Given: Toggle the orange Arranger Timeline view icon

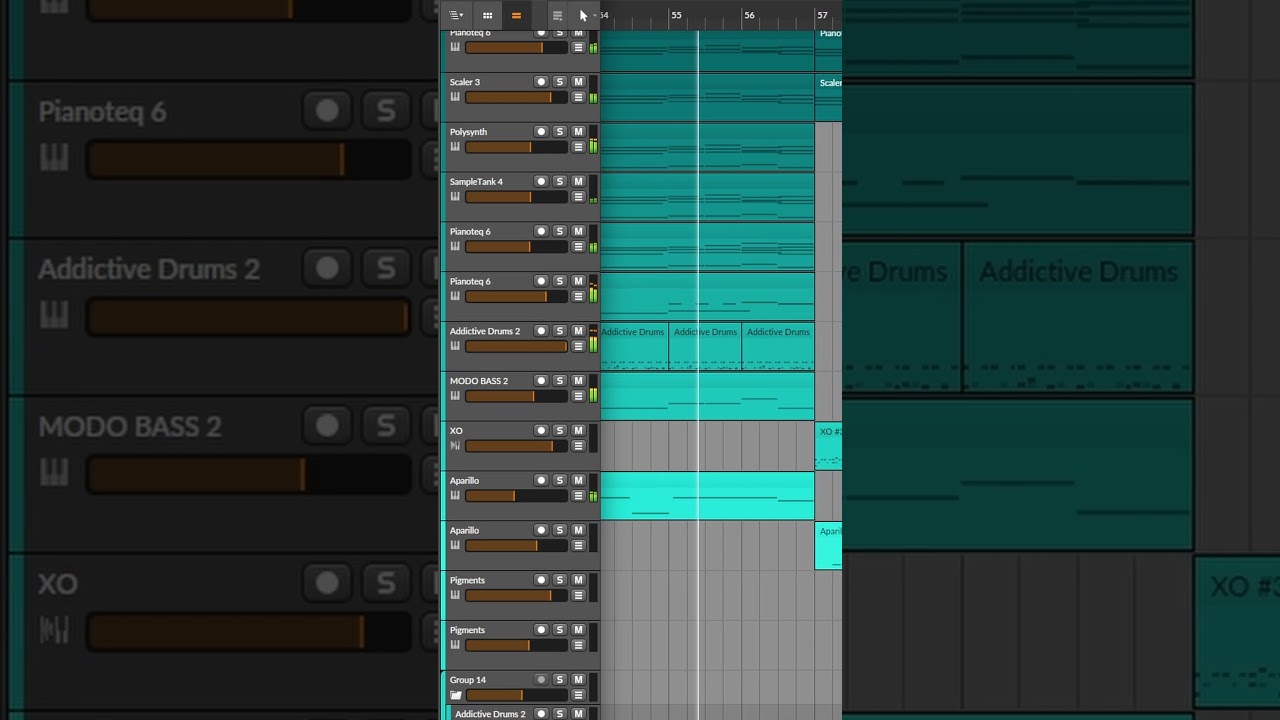Looking at the screenshot, I should tap(516, 15).
